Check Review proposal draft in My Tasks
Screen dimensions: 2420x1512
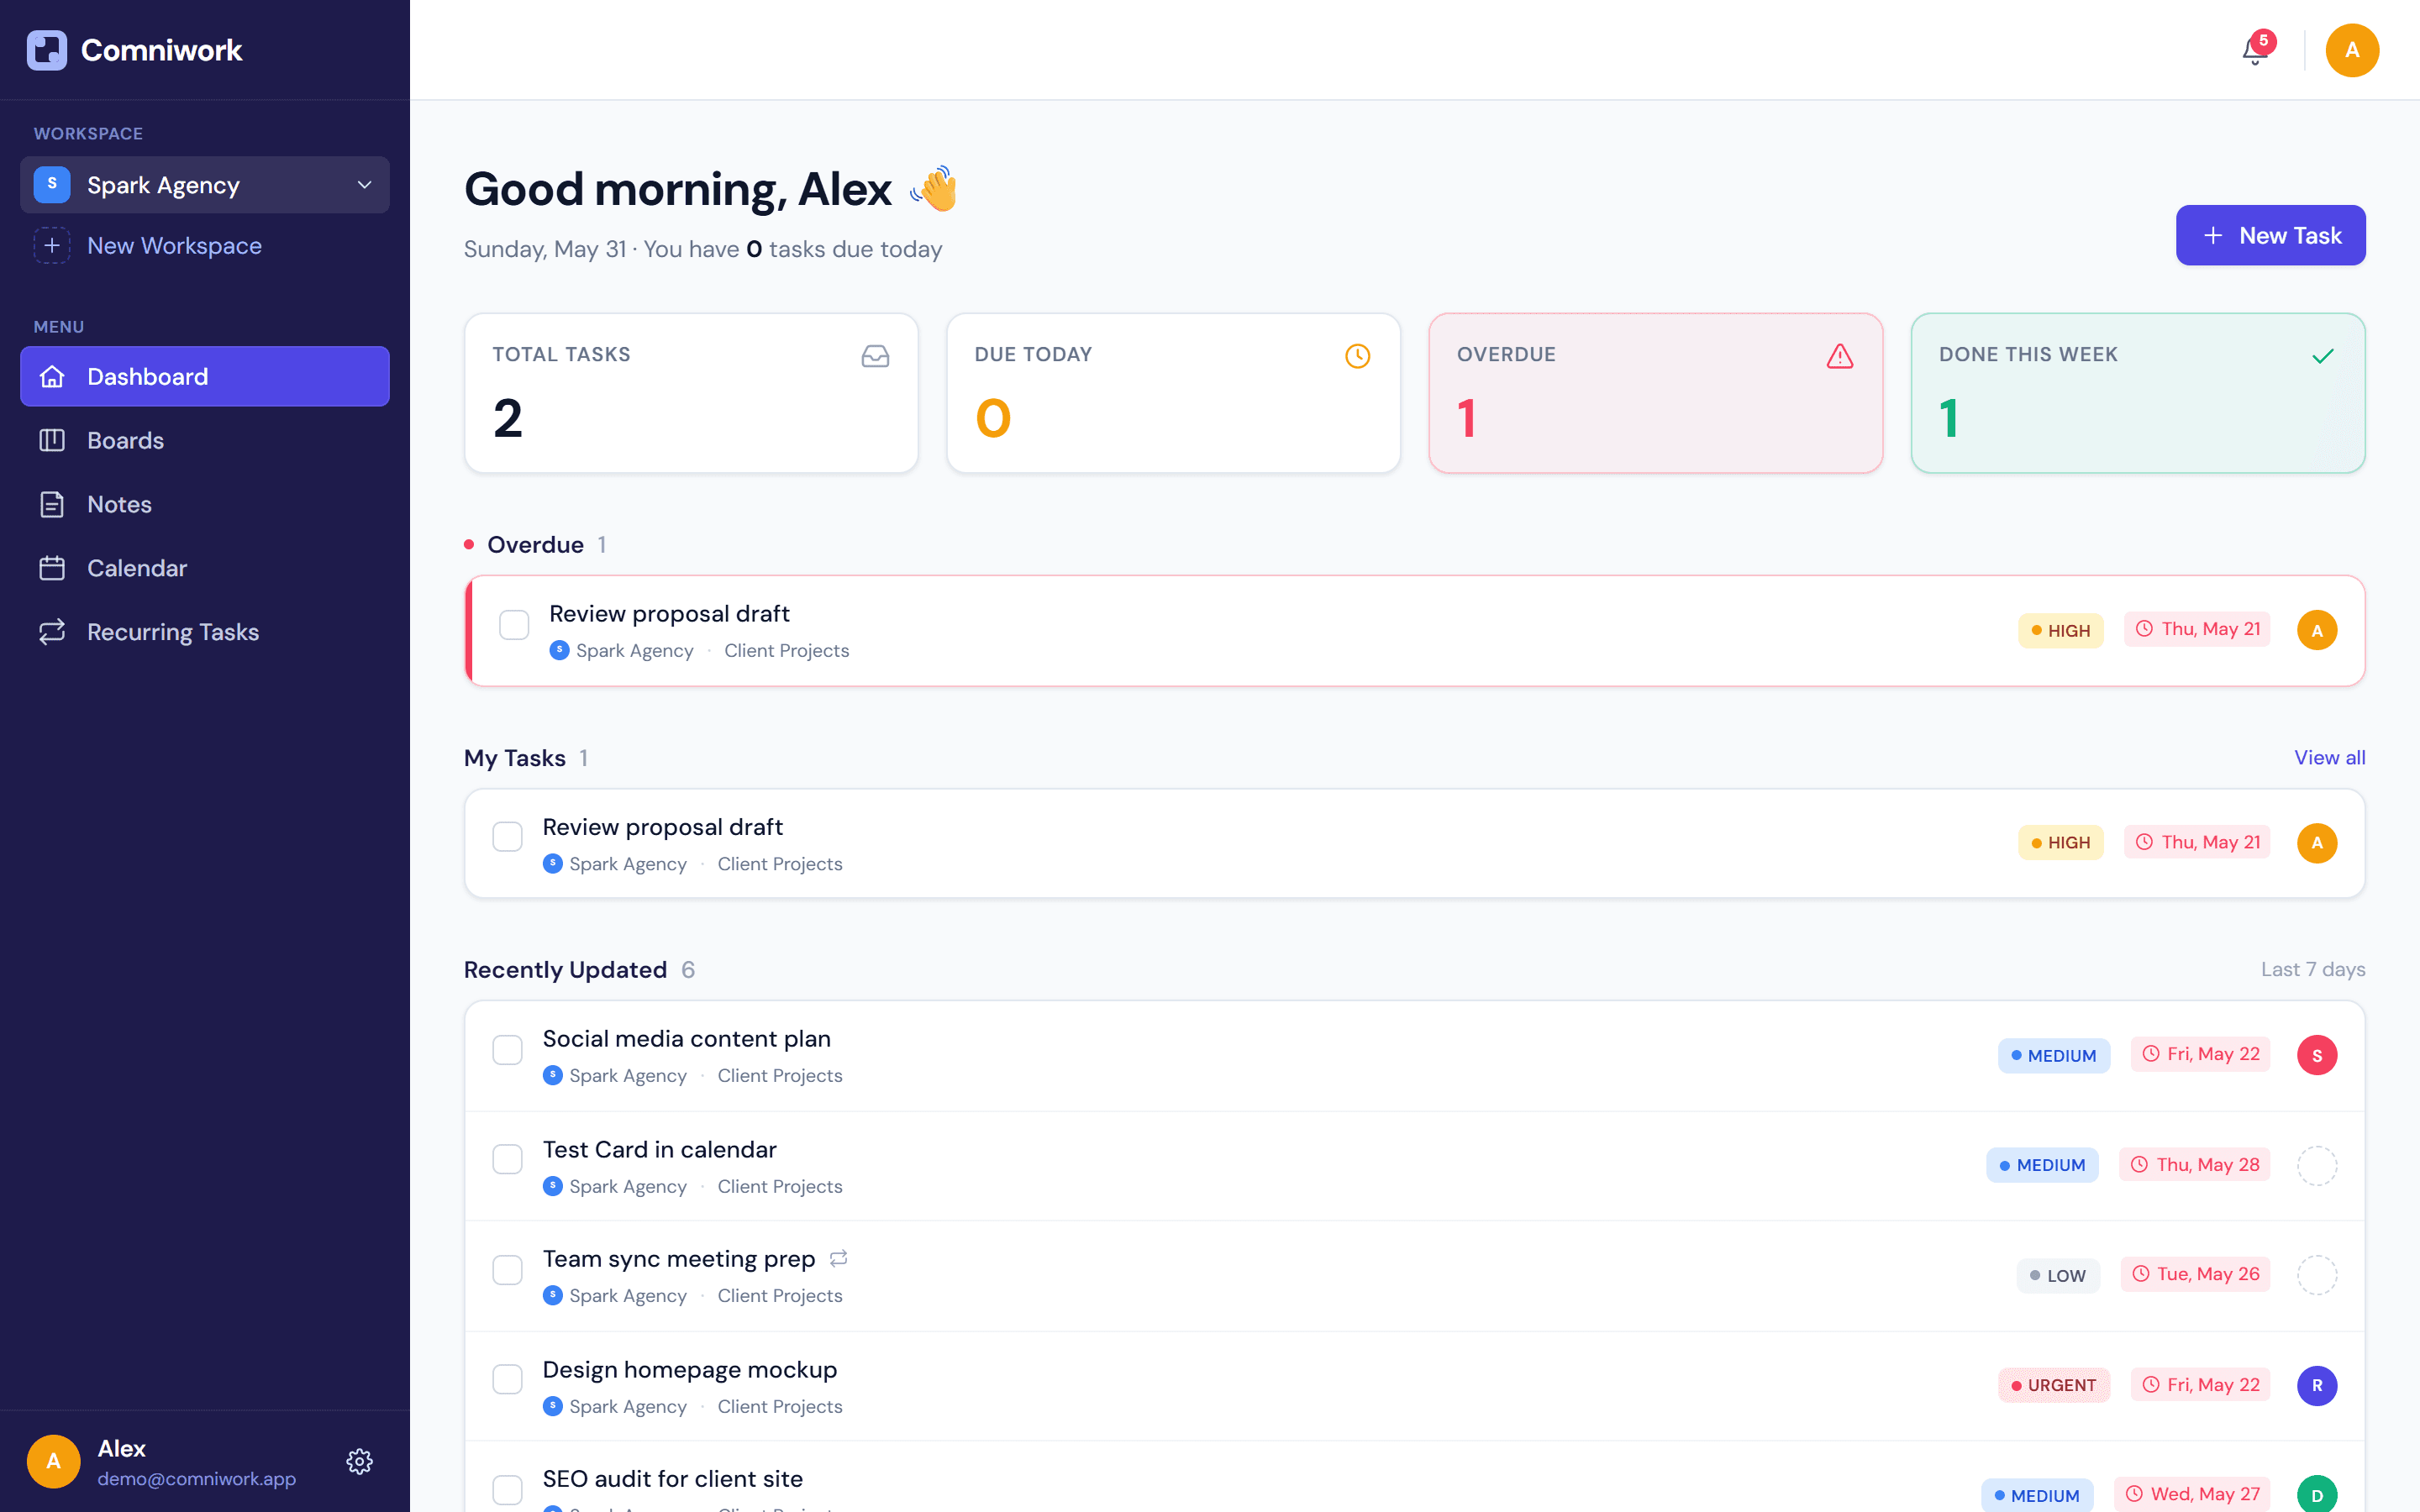pyautogui.click(x=507, y=836)
